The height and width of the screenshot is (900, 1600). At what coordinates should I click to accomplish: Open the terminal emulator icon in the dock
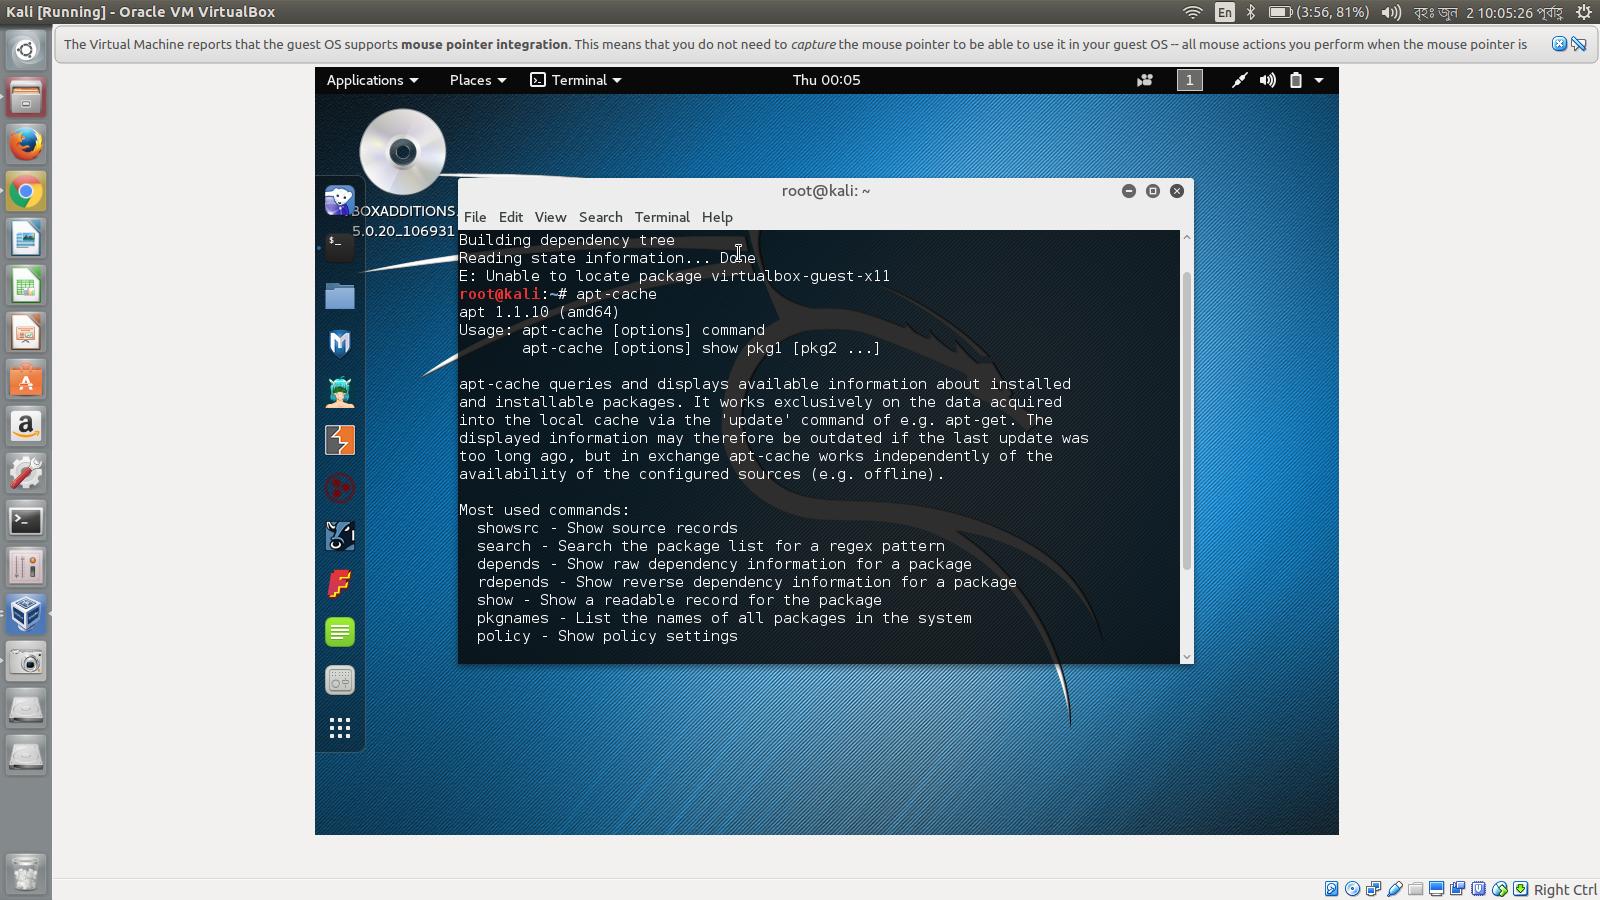pos(340,247)
